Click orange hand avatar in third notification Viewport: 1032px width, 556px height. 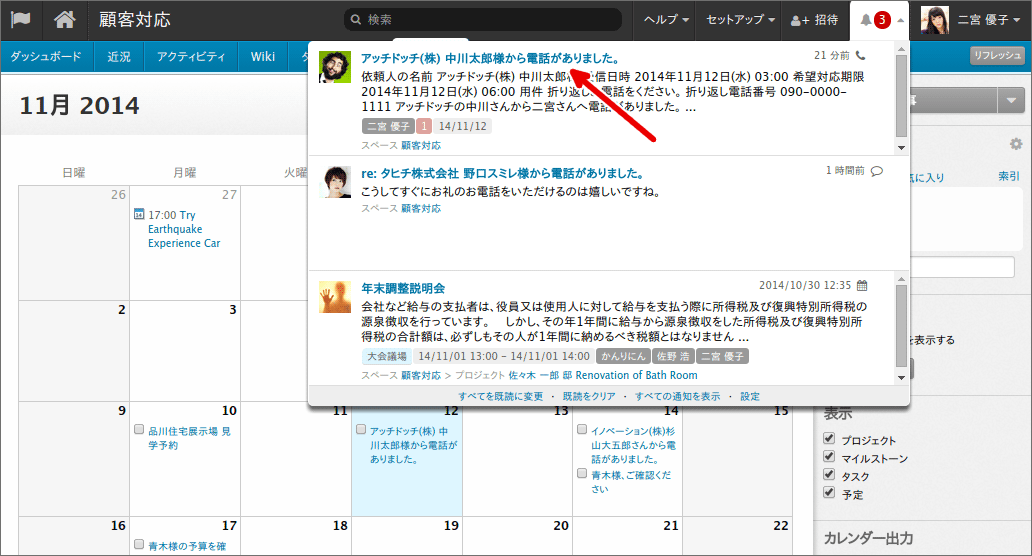pos(335,297)
